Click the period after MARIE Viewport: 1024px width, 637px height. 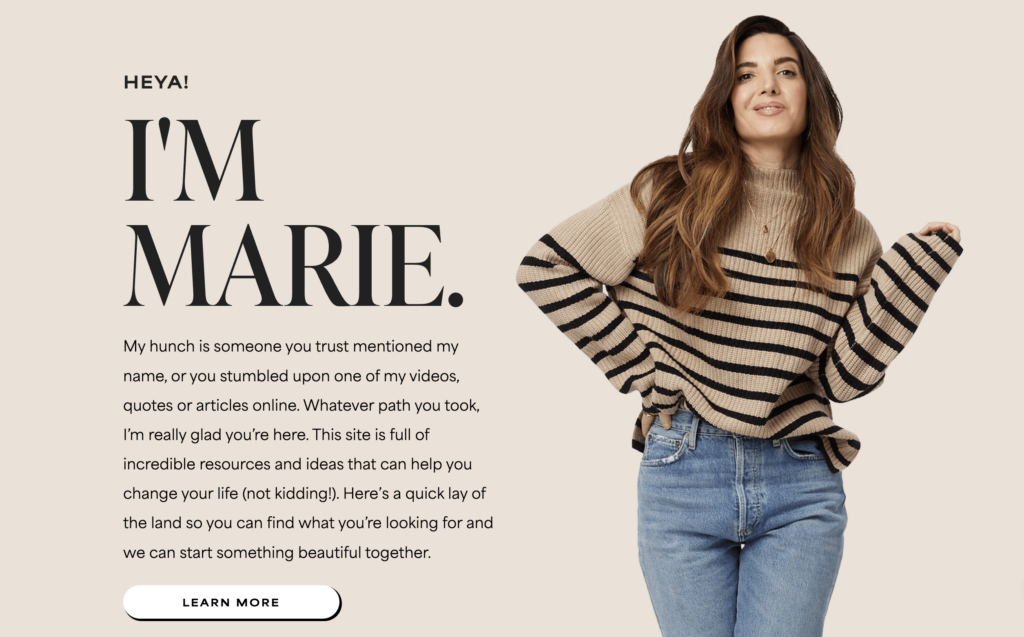point(455,300)
